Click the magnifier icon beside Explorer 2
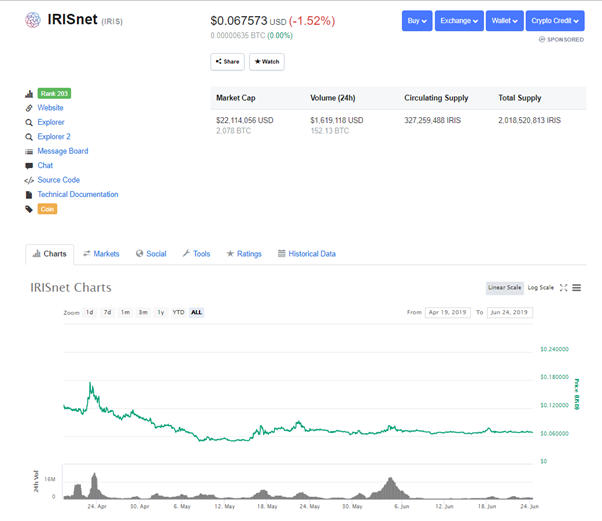Screen dimensions: 602x521 (29, 137)
